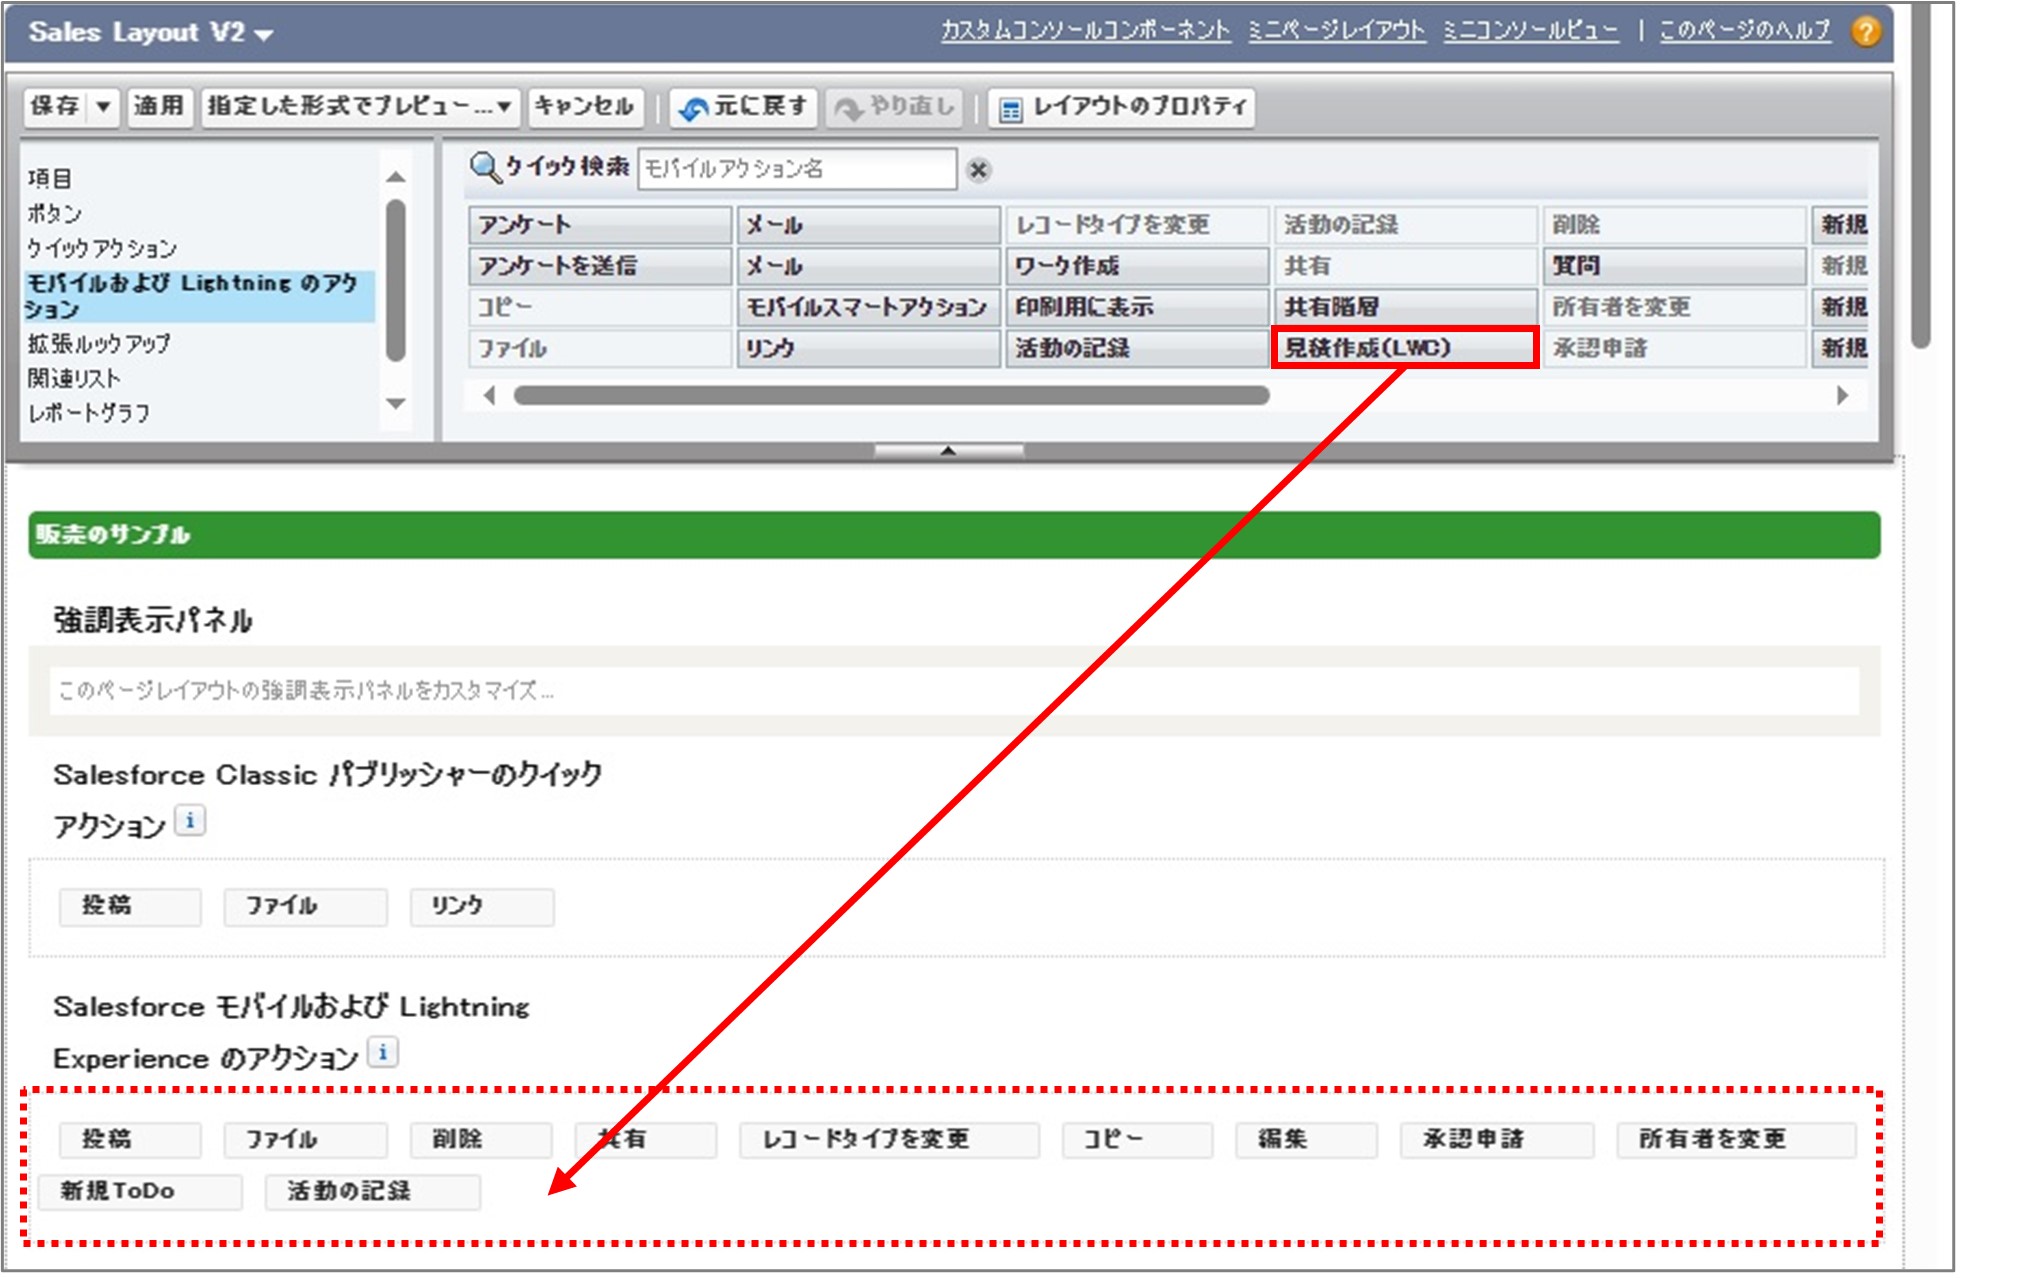
Task: Clear the quick find search box
Action: coord(978,170)
